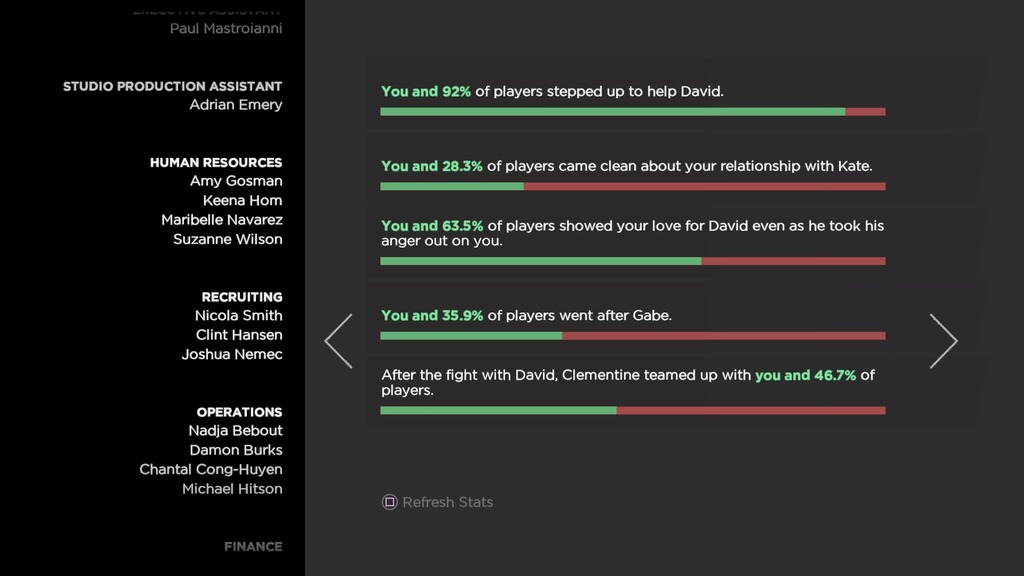This screenshot has height=576, width=1024.
Task: Click the right arrow to next stats
Action: 943,341
